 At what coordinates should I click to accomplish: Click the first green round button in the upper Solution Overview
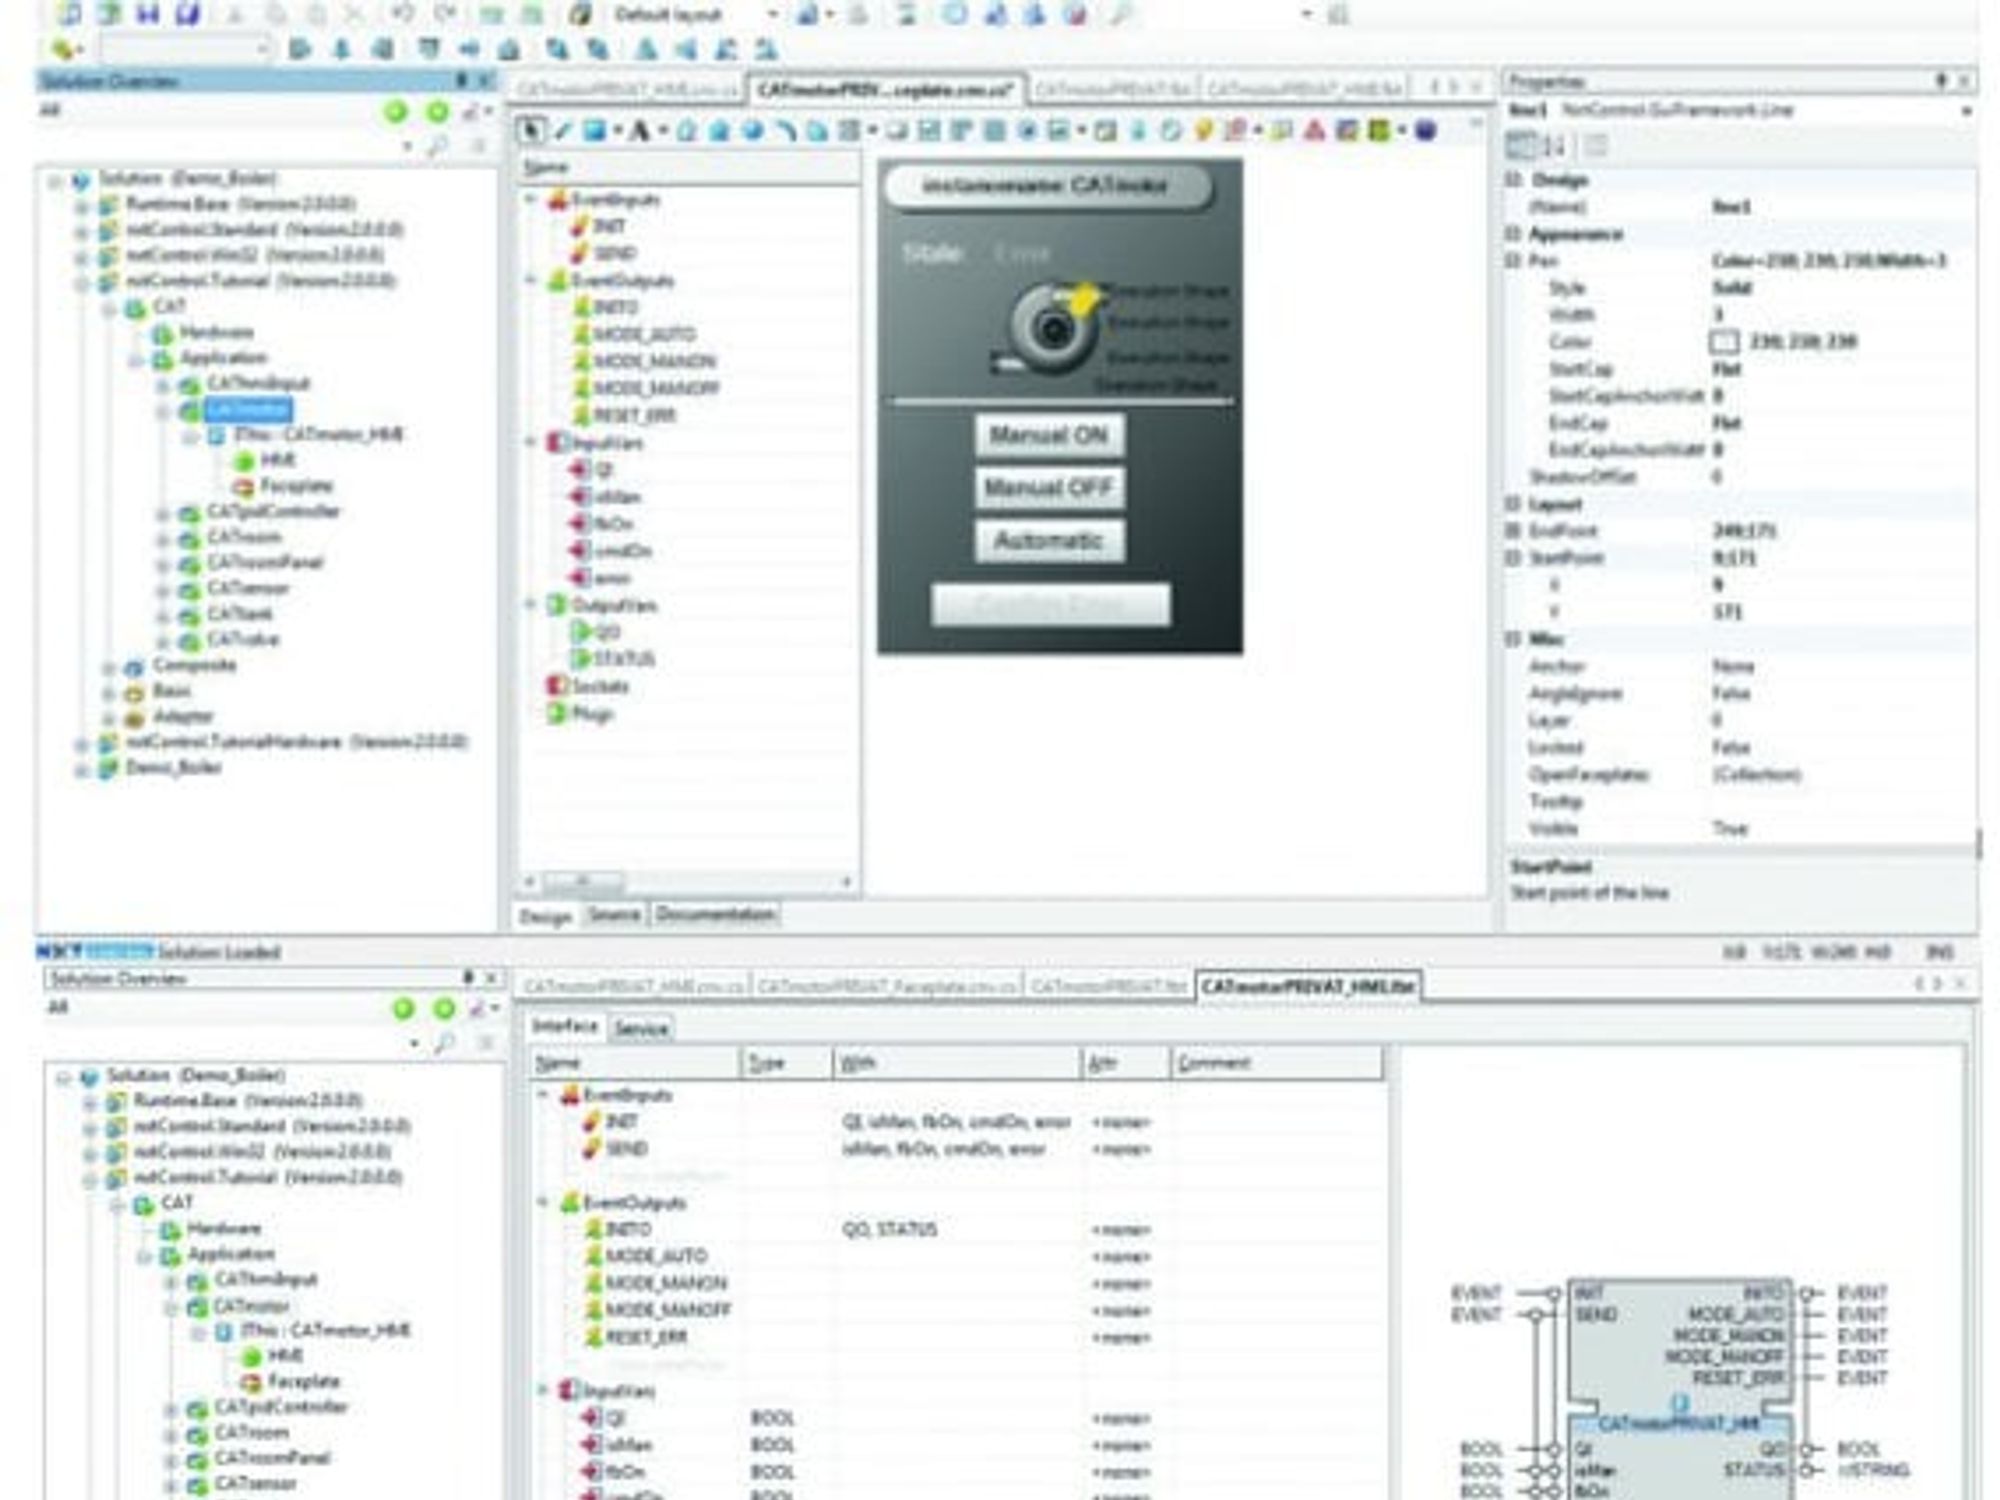[x=396, y=112]
